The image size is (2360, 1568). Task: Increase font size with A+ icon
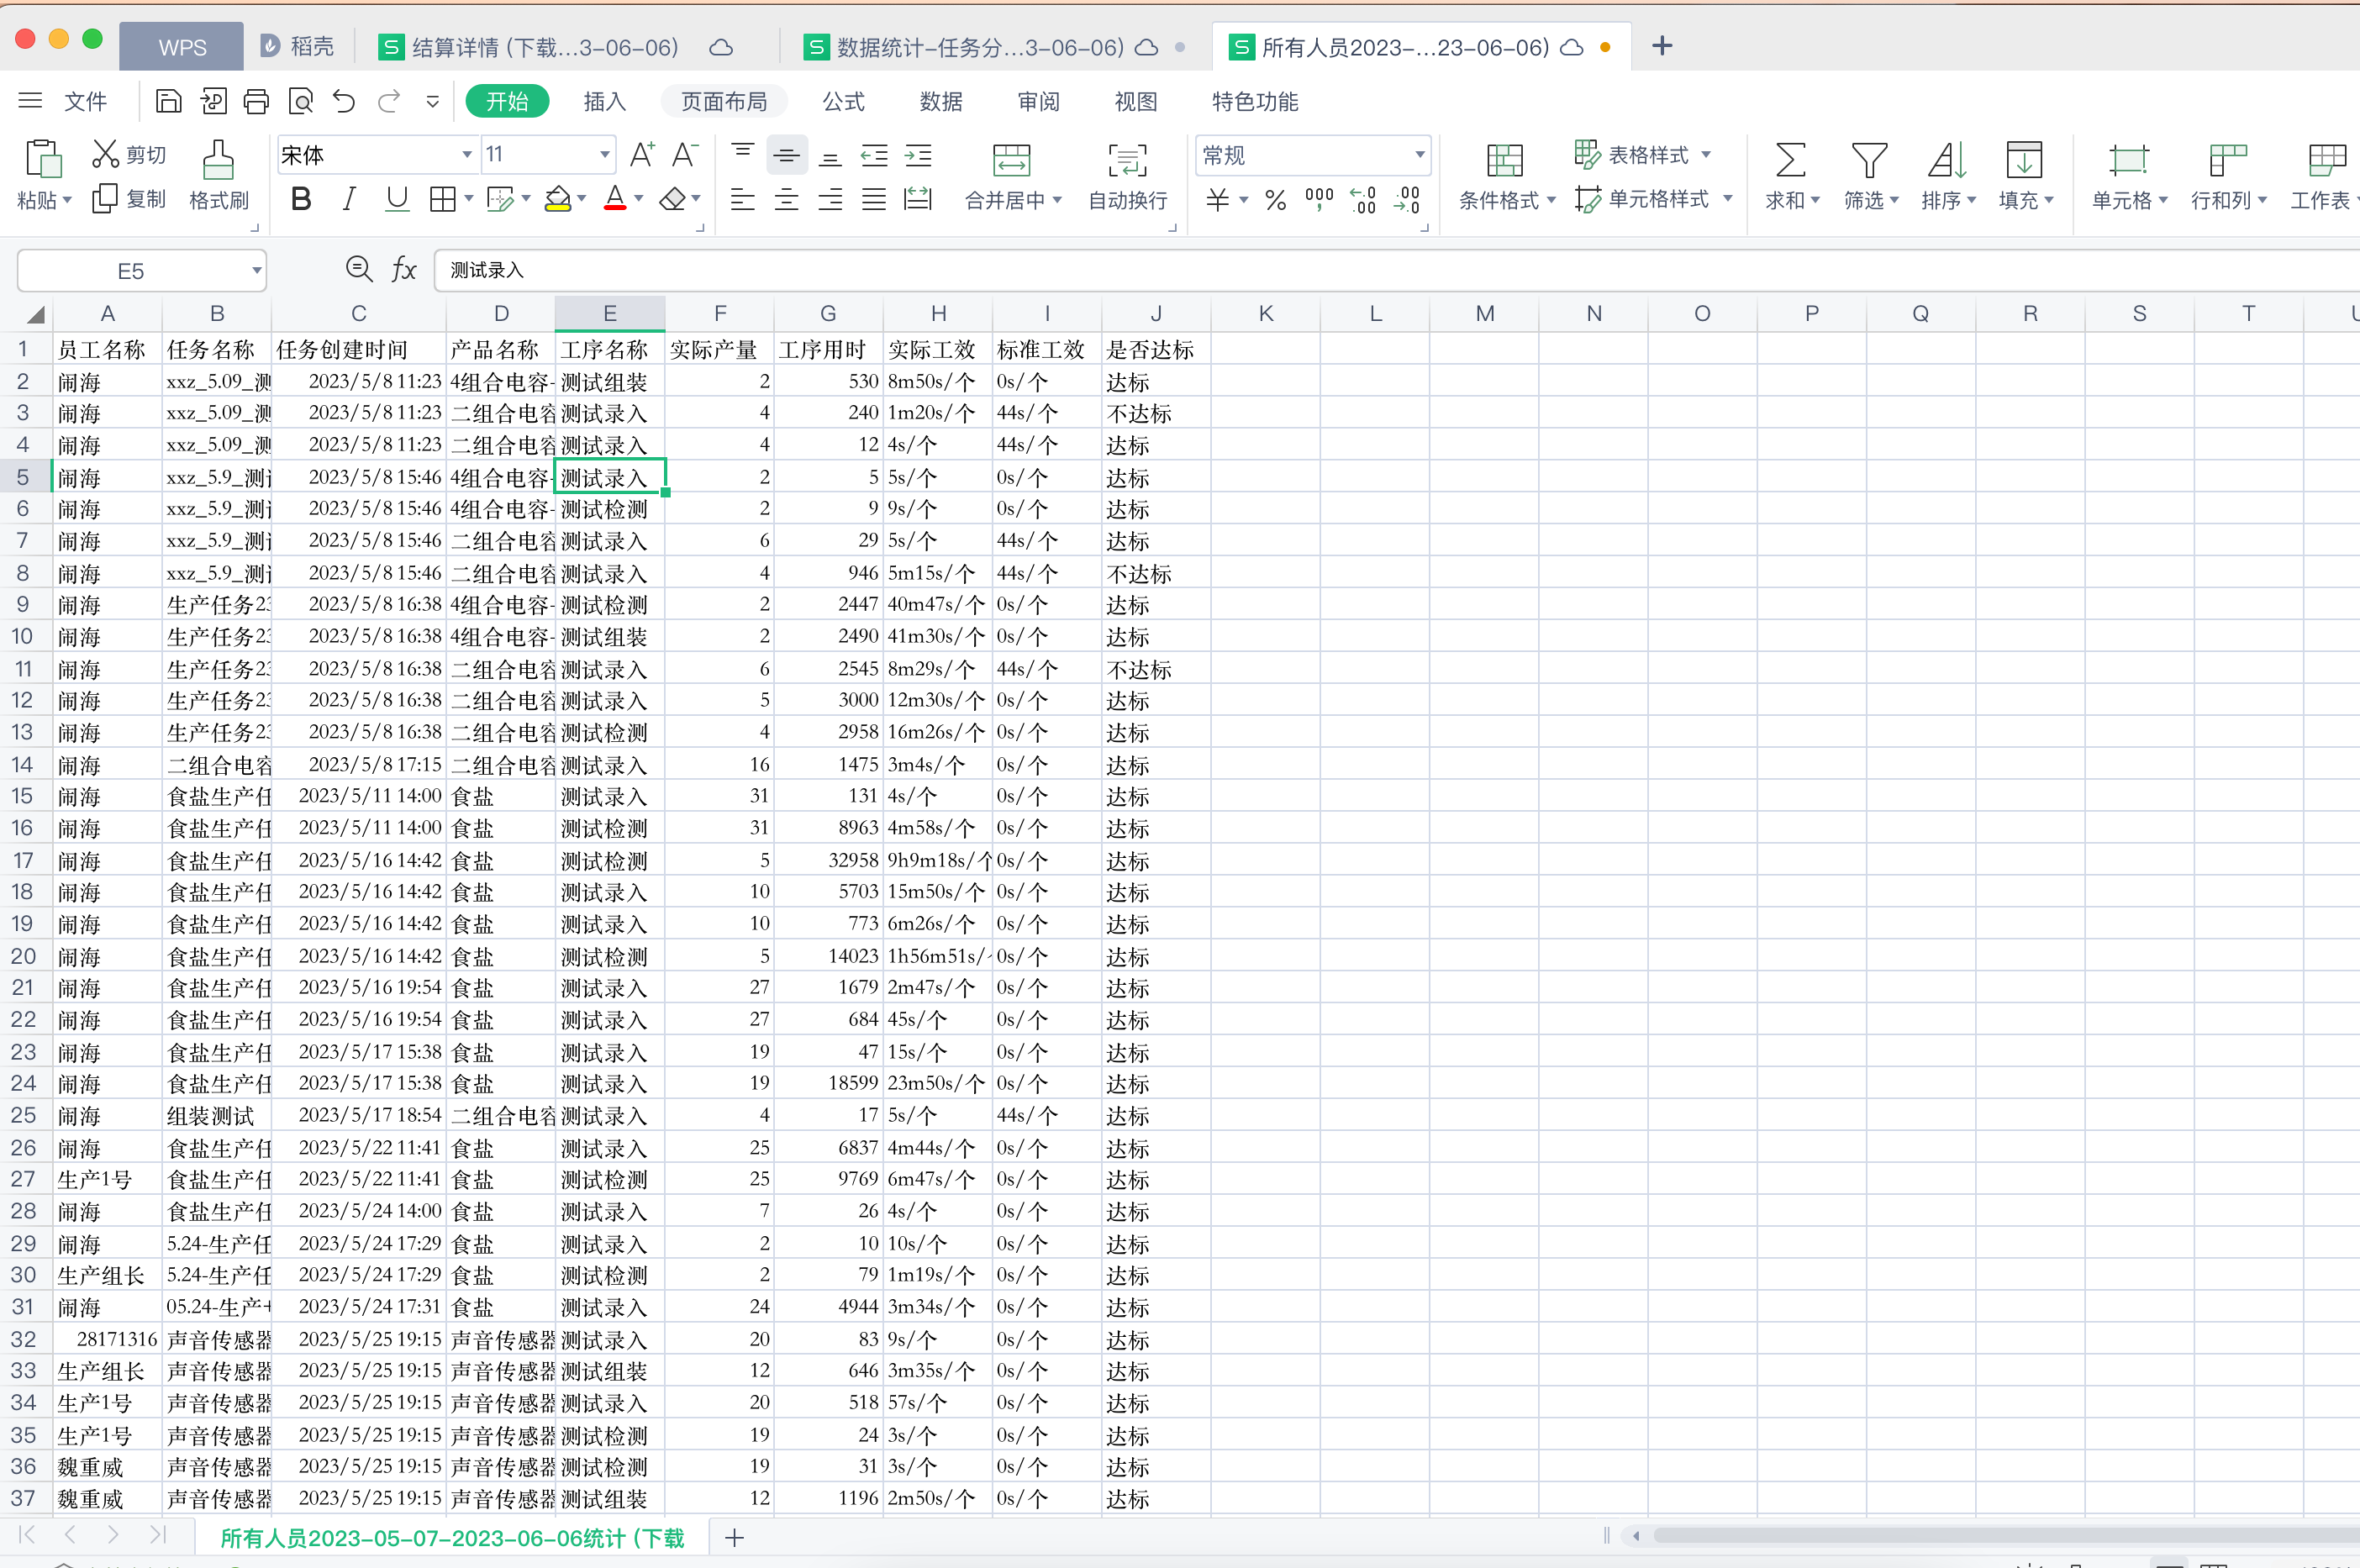tap(642, 154)
